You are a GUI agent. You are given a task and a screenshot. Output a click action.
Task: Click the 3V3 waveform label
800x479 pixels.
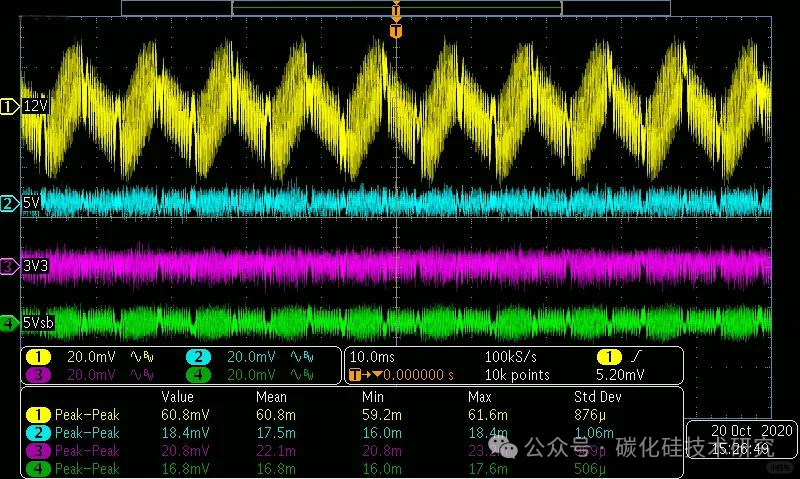pos(35,266)
